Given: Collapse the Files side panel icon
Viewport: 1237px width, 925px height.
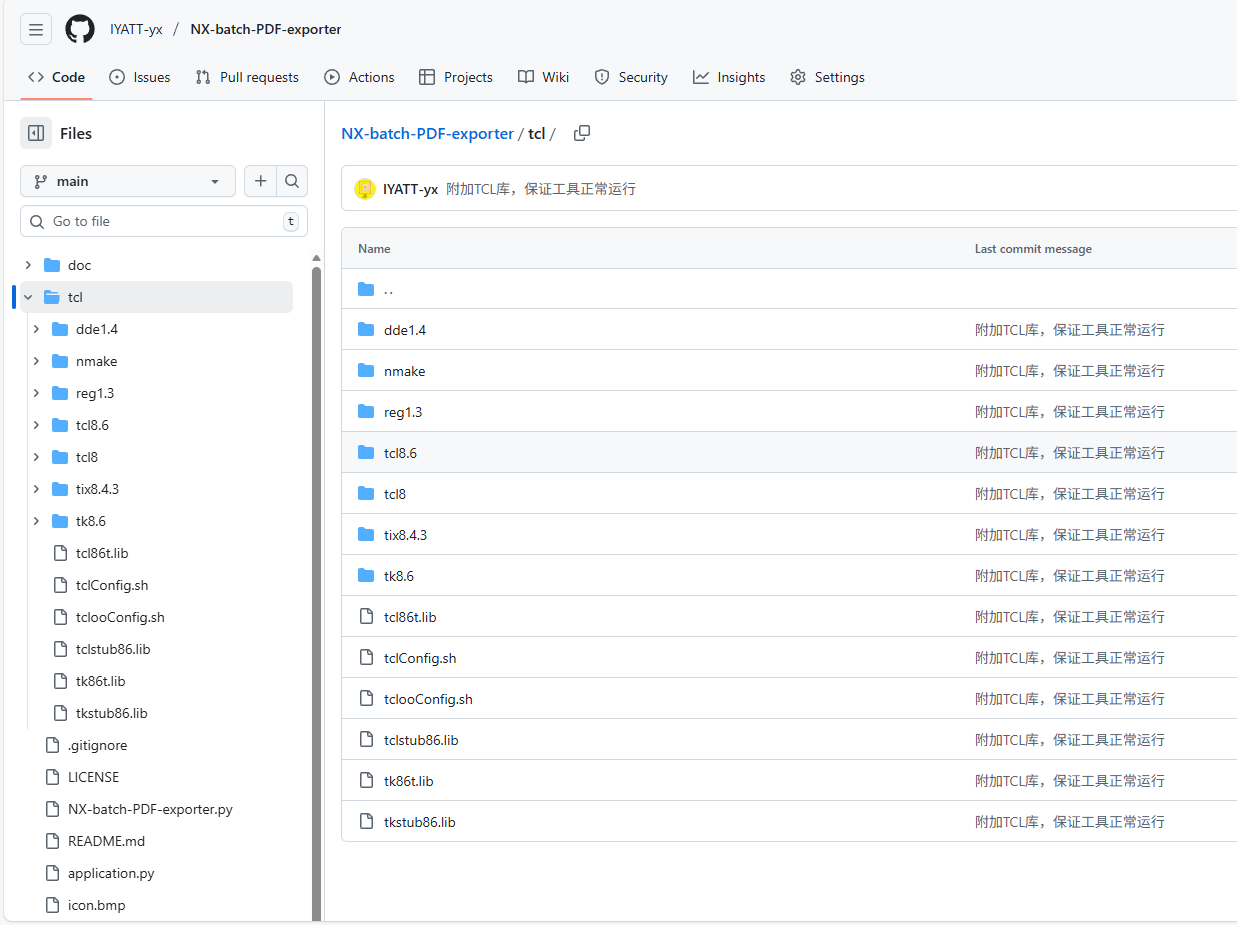Looking at the screenshot, I should tap(36, 133).
